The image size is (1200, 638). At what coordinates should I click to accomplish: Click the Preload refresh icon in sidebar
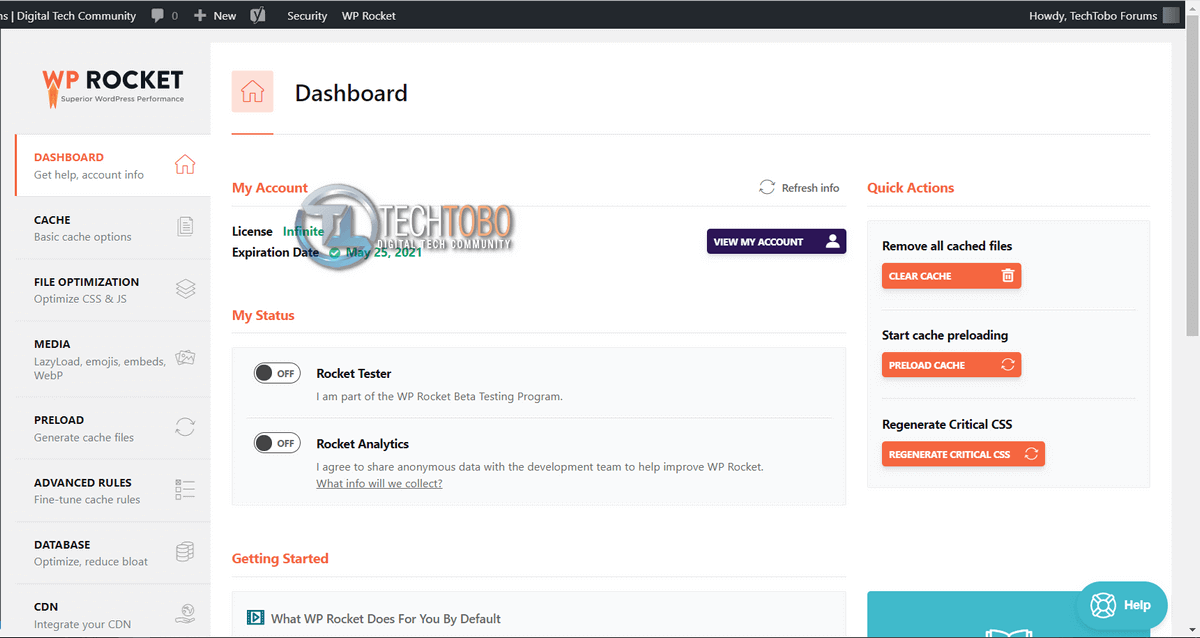point(185,427)
